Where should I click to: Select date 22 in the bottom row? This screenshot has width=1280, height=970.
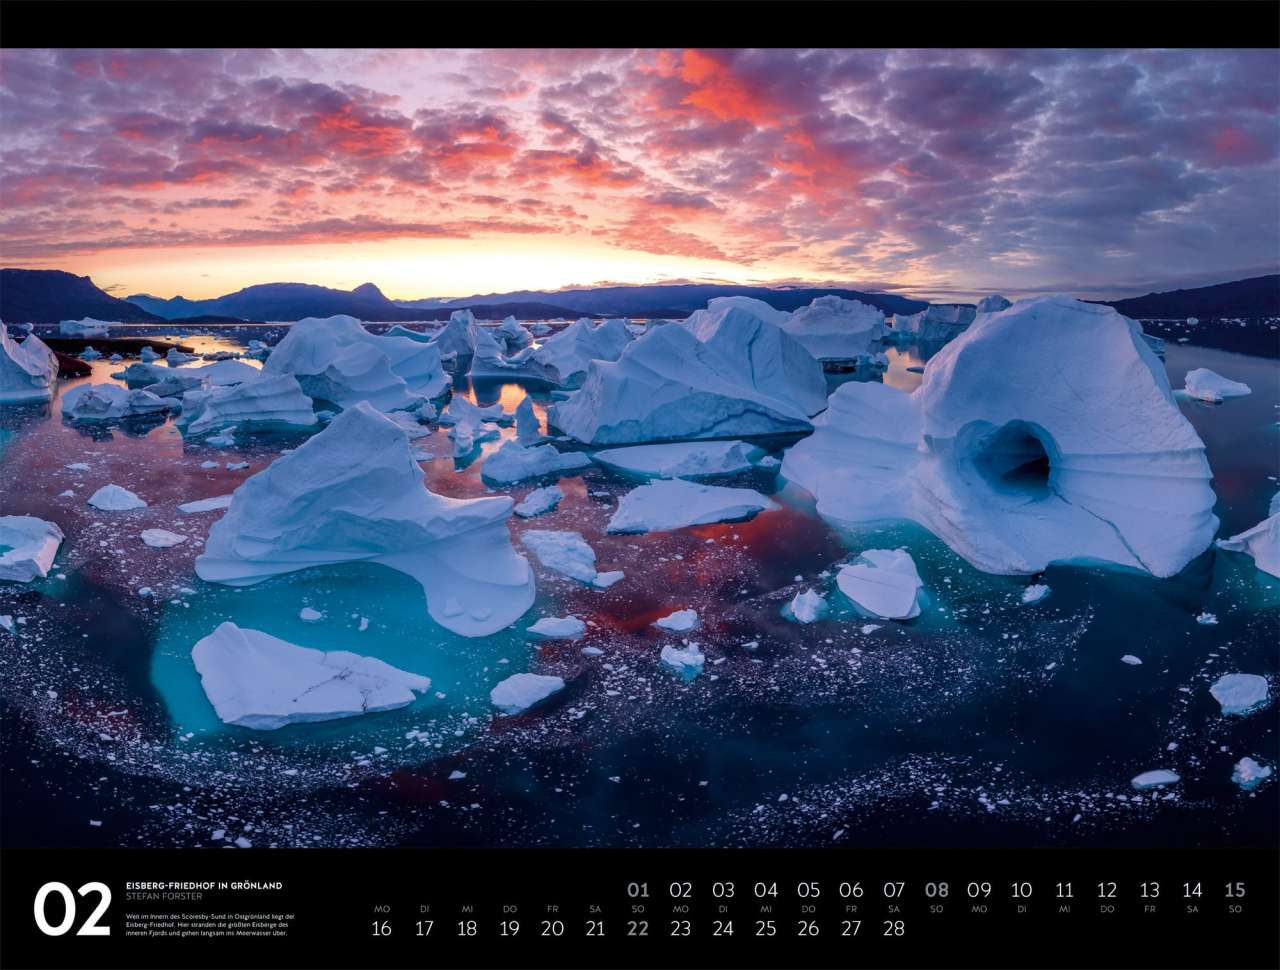click(x=638, y=928)
